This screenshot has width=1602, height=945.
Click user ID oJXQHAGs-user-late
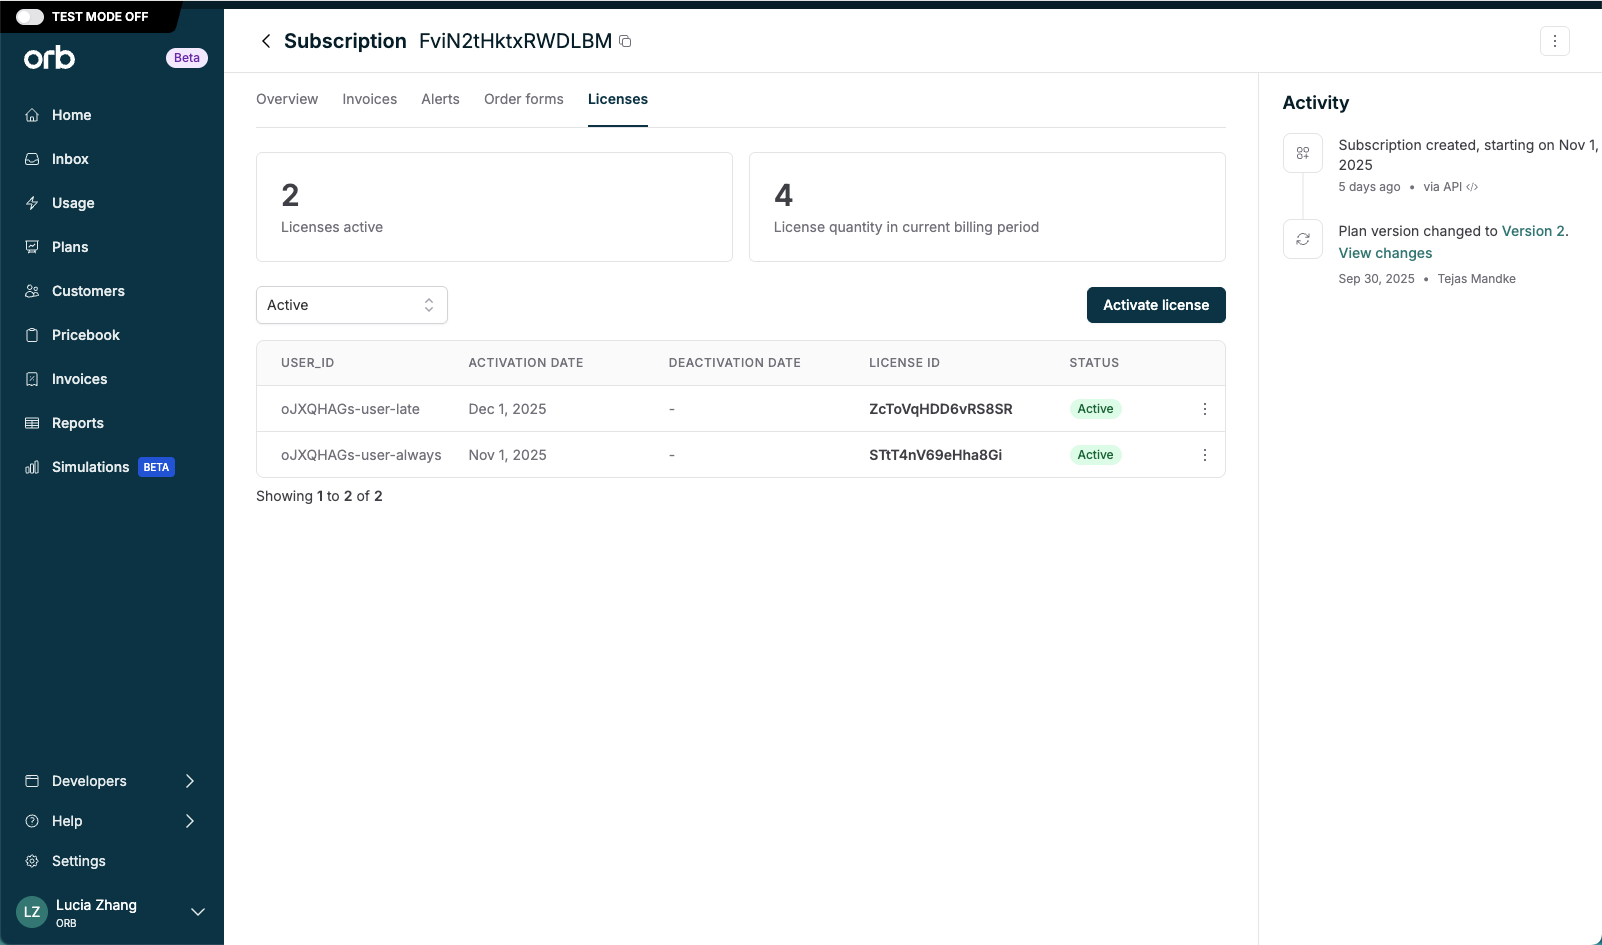(350, 409)
